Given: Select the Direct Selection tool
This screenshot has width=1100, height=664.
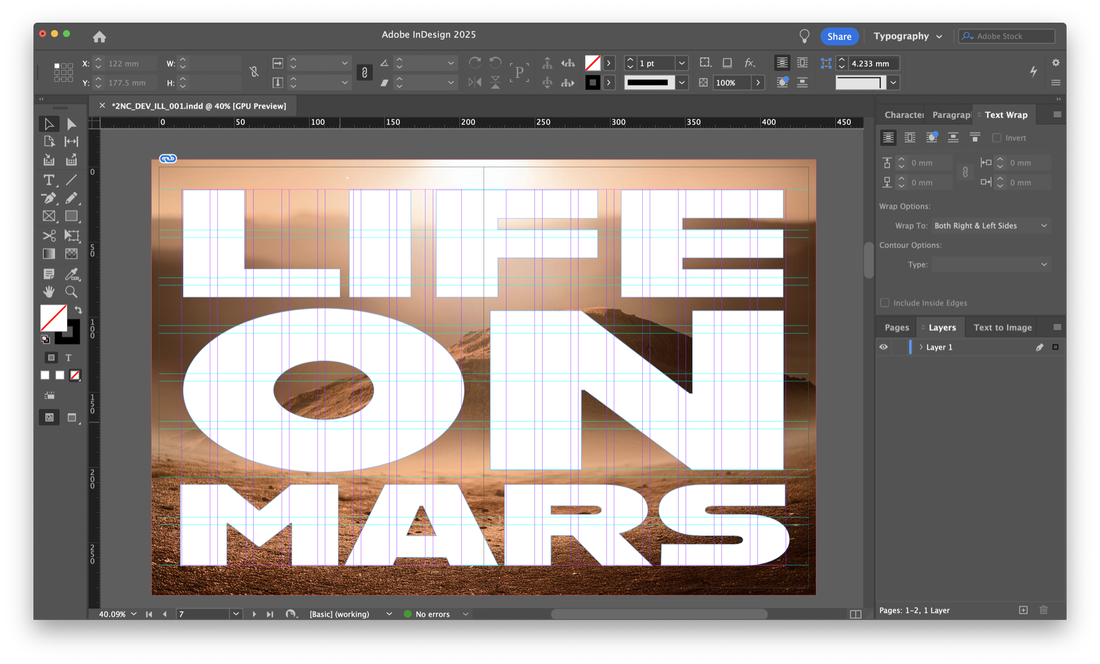Looking at the screenshot, I should [x=72, y=124].
